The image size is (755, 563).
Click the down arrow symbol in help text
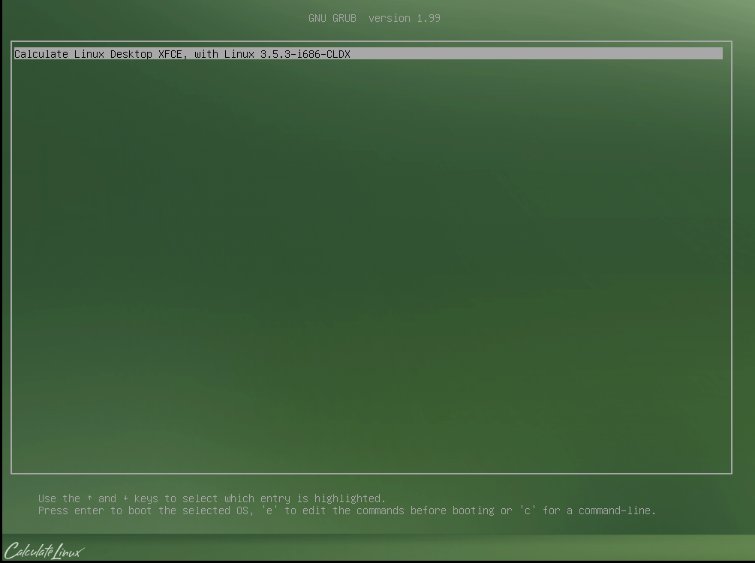[125, 498]
